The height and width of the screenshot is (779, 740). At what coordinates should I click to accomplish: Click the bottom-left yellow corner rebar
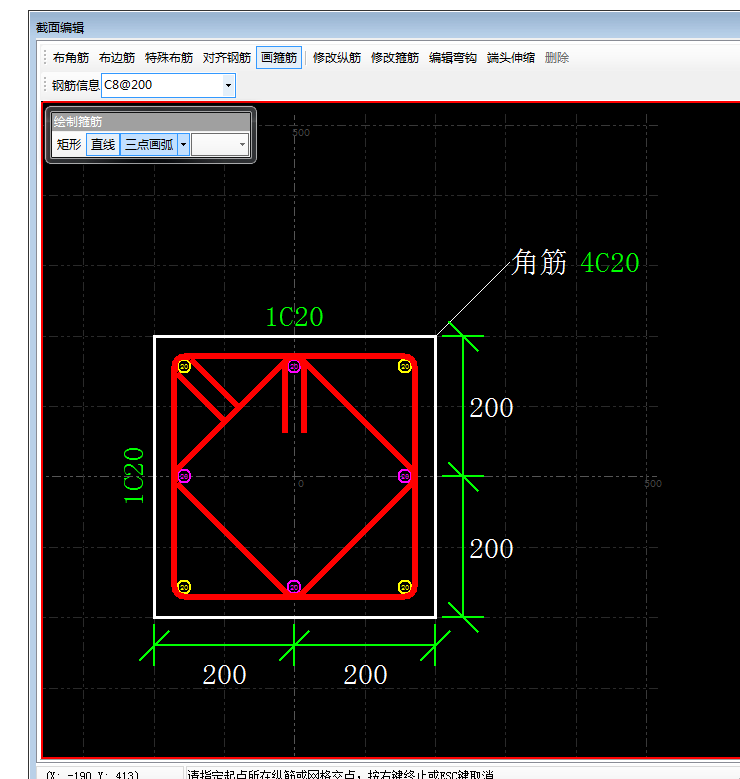(184, 587)
